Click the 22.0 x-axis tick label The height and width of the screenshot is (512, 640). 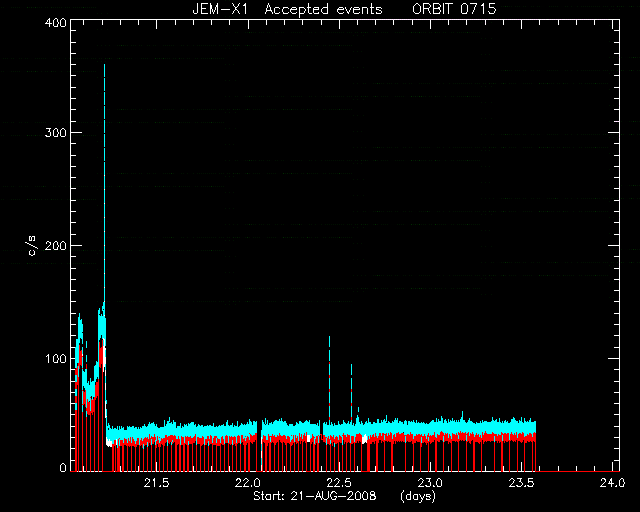248,483
